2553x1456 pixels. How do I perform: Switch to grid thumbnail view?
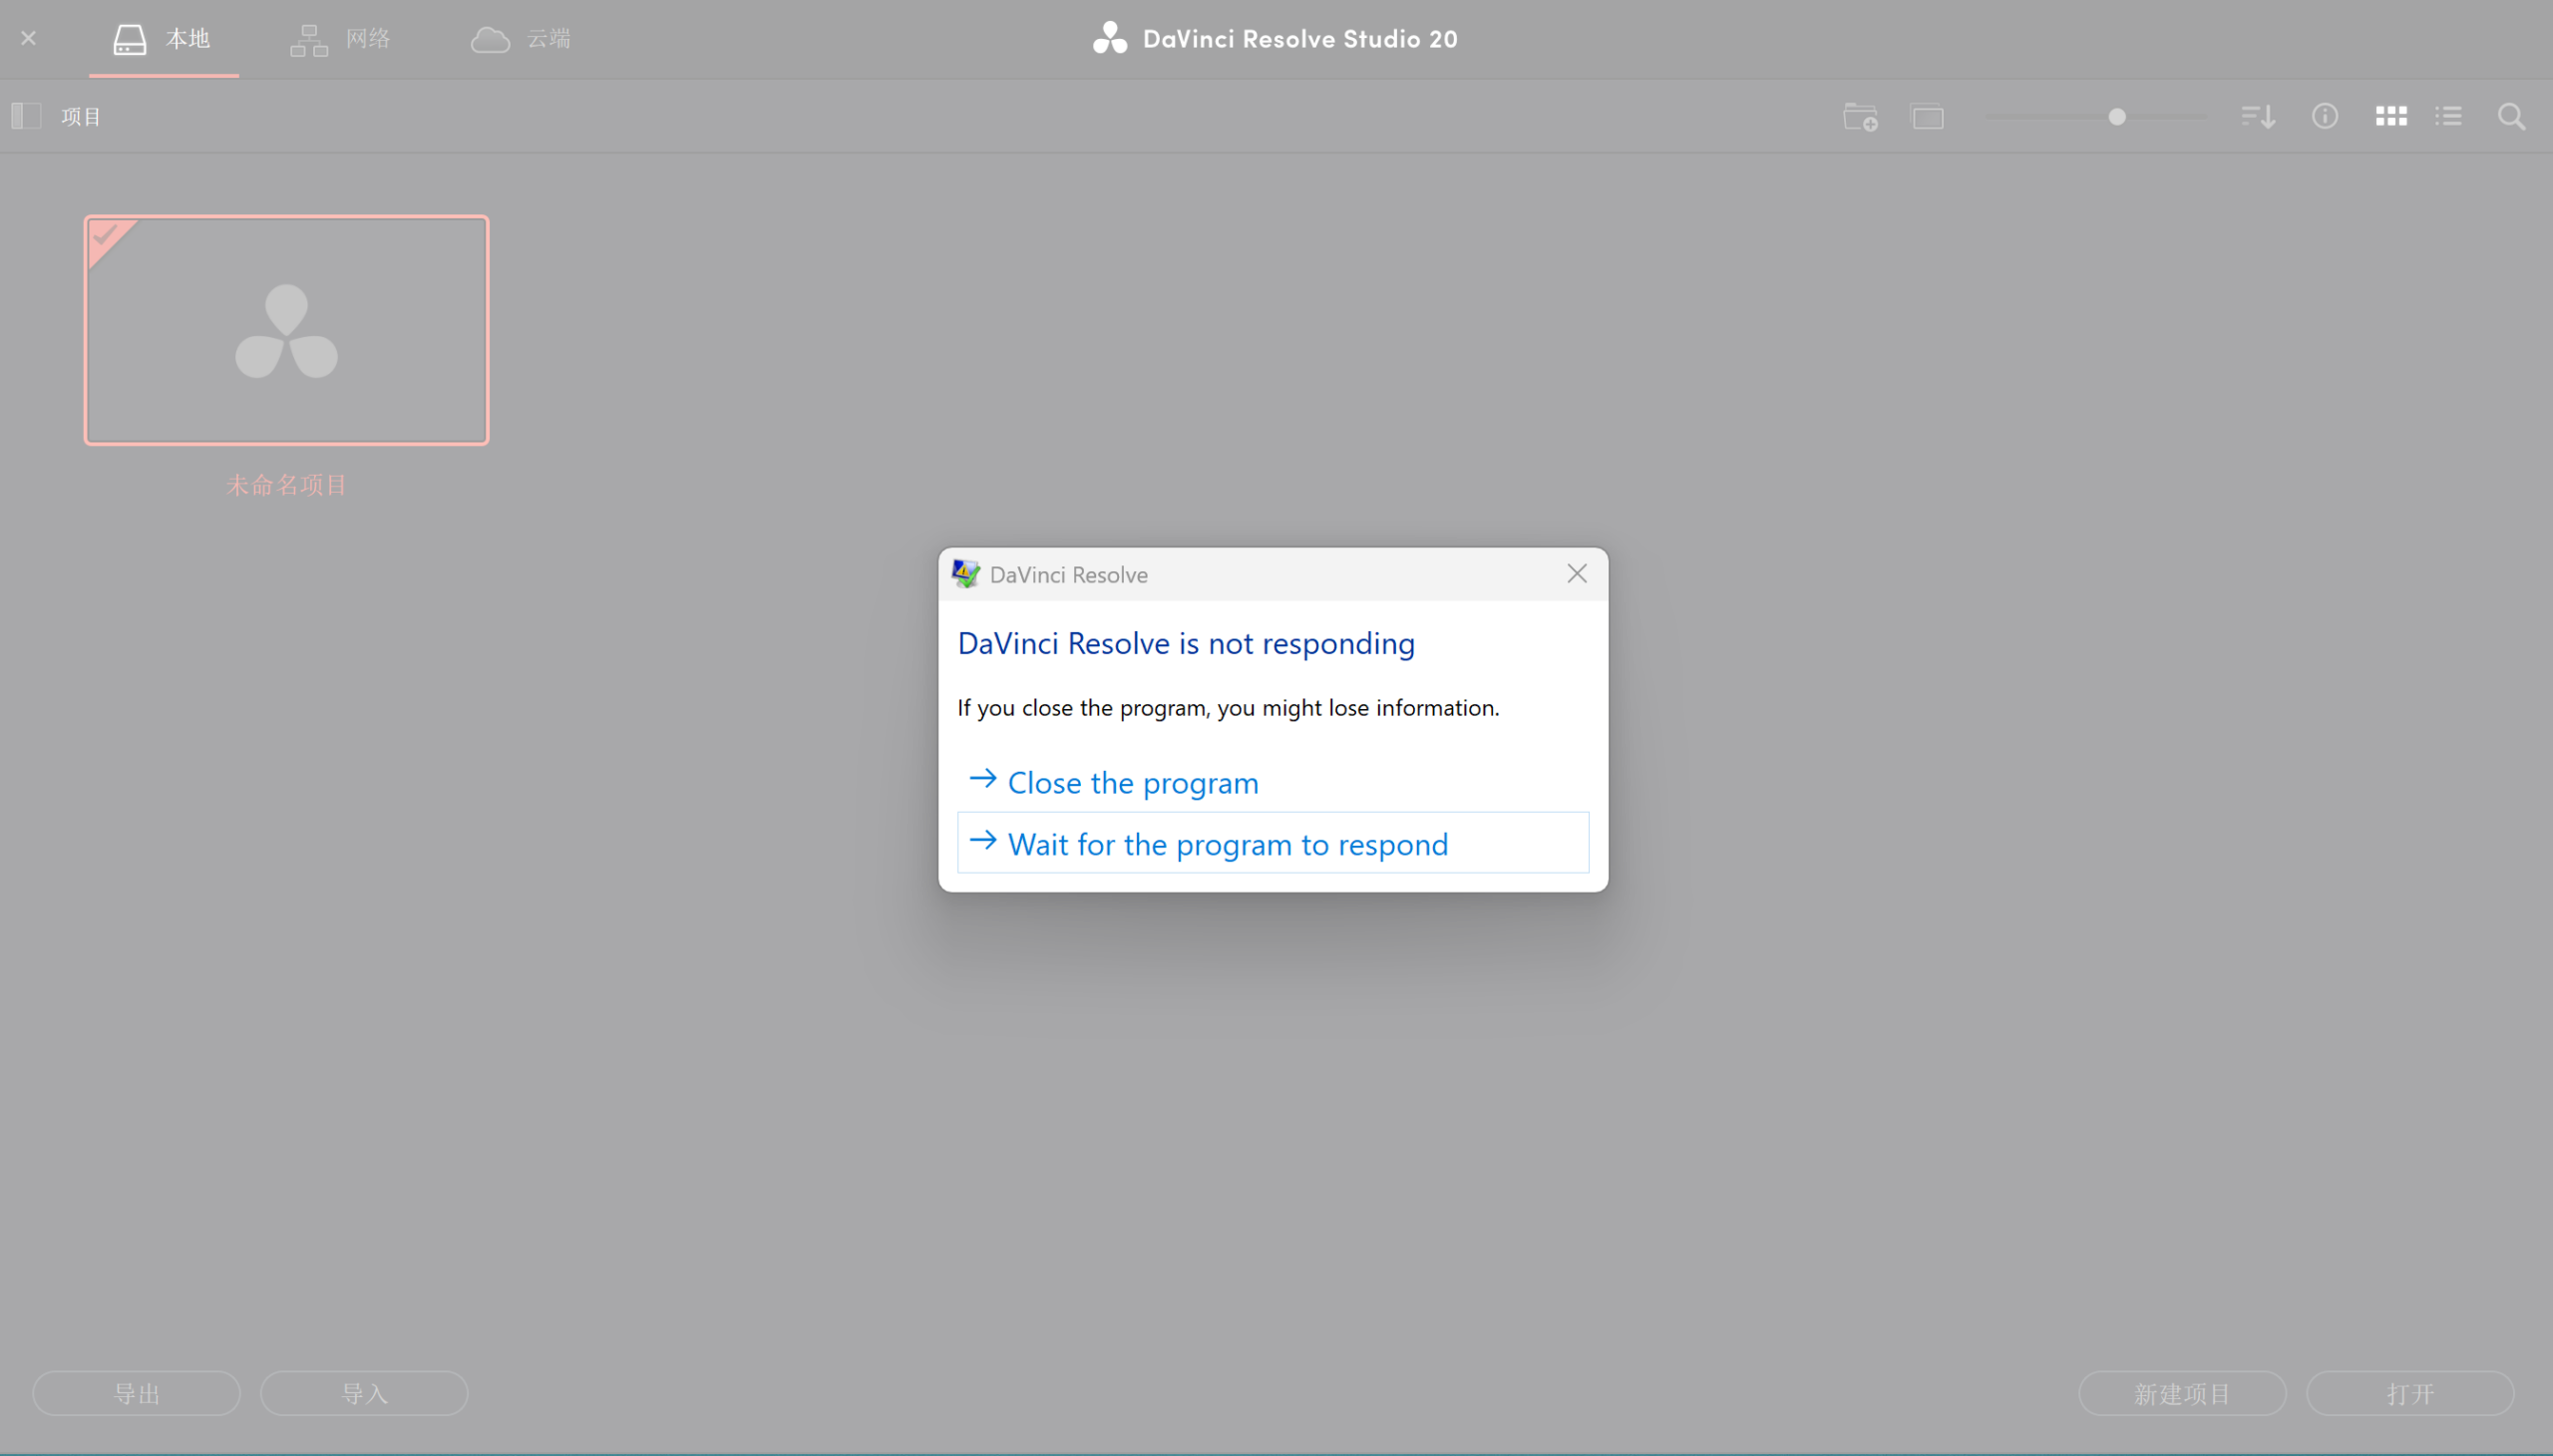(2390, 116)
